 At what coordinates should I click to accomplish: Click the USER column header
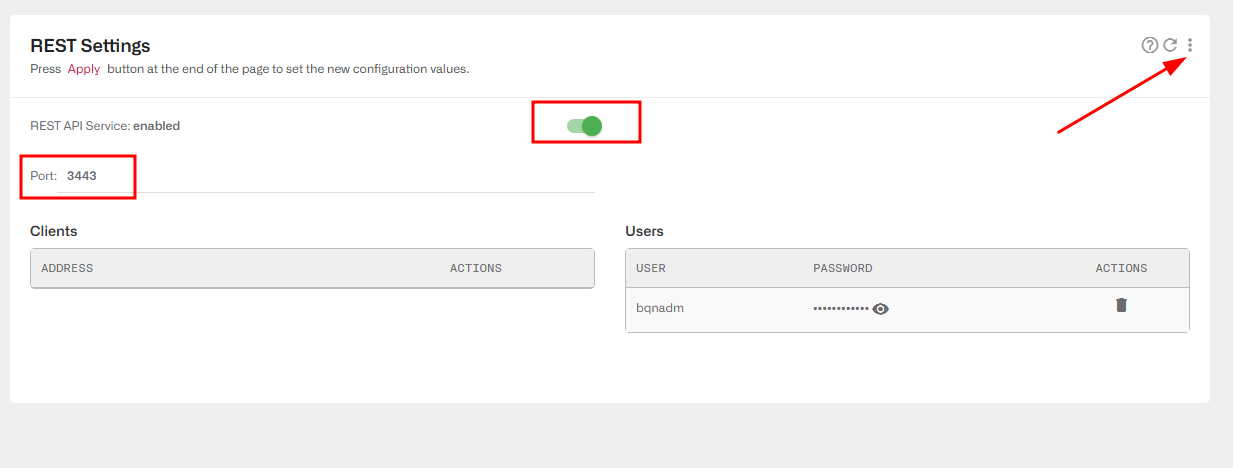(x=651, y=268)
